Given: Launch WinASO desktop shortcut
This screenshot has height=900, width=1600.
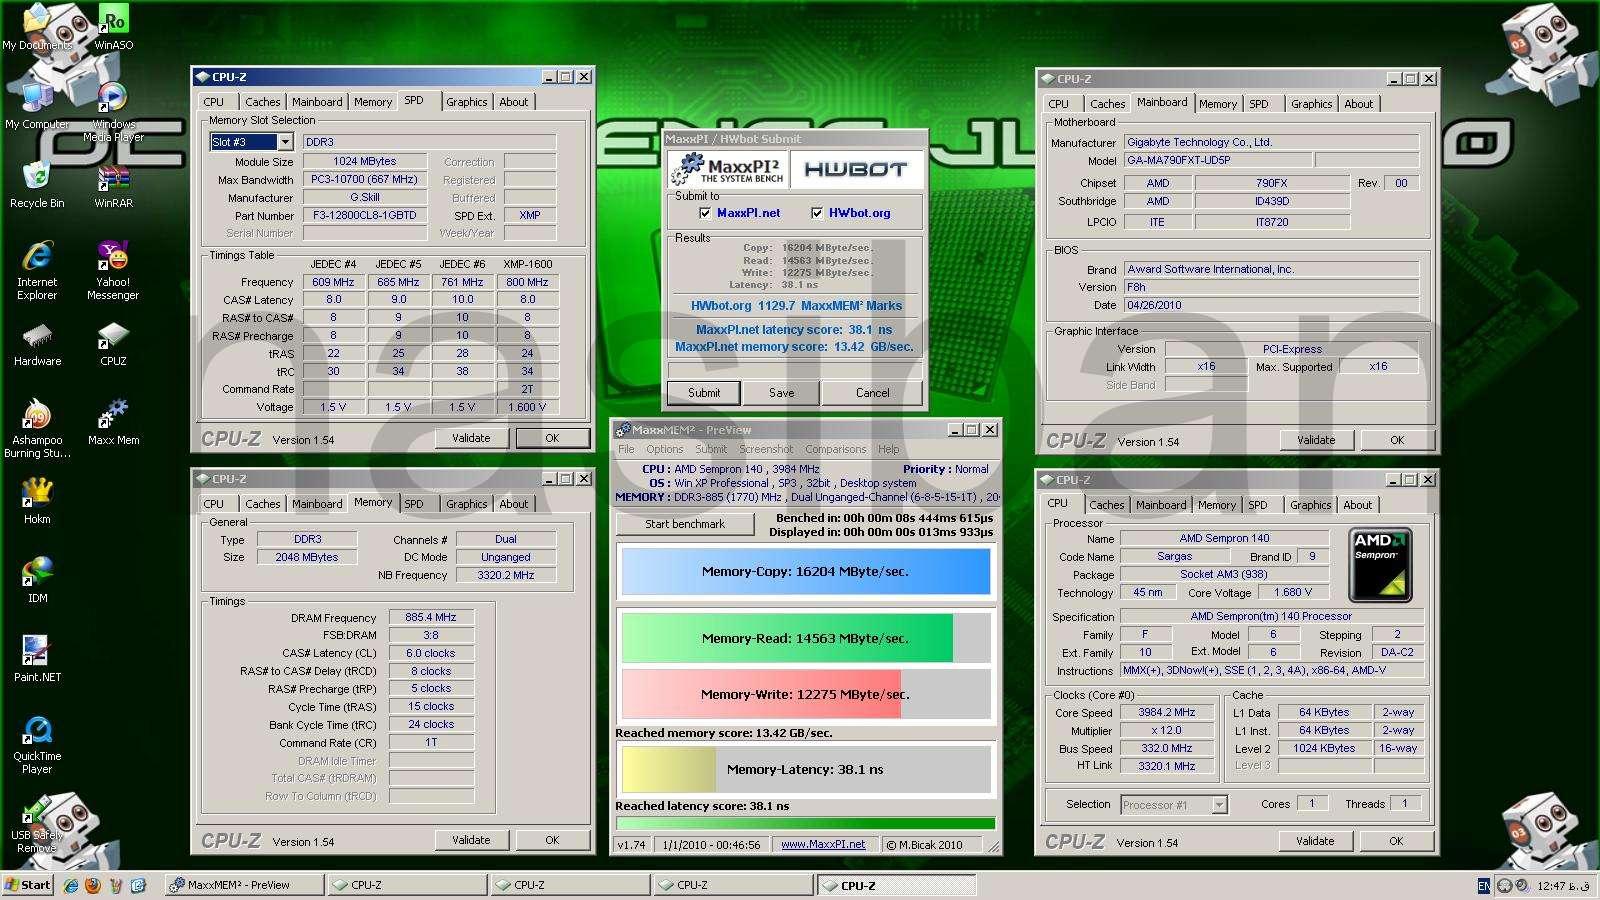Looking at the screenshot, I should coord(113,27).
